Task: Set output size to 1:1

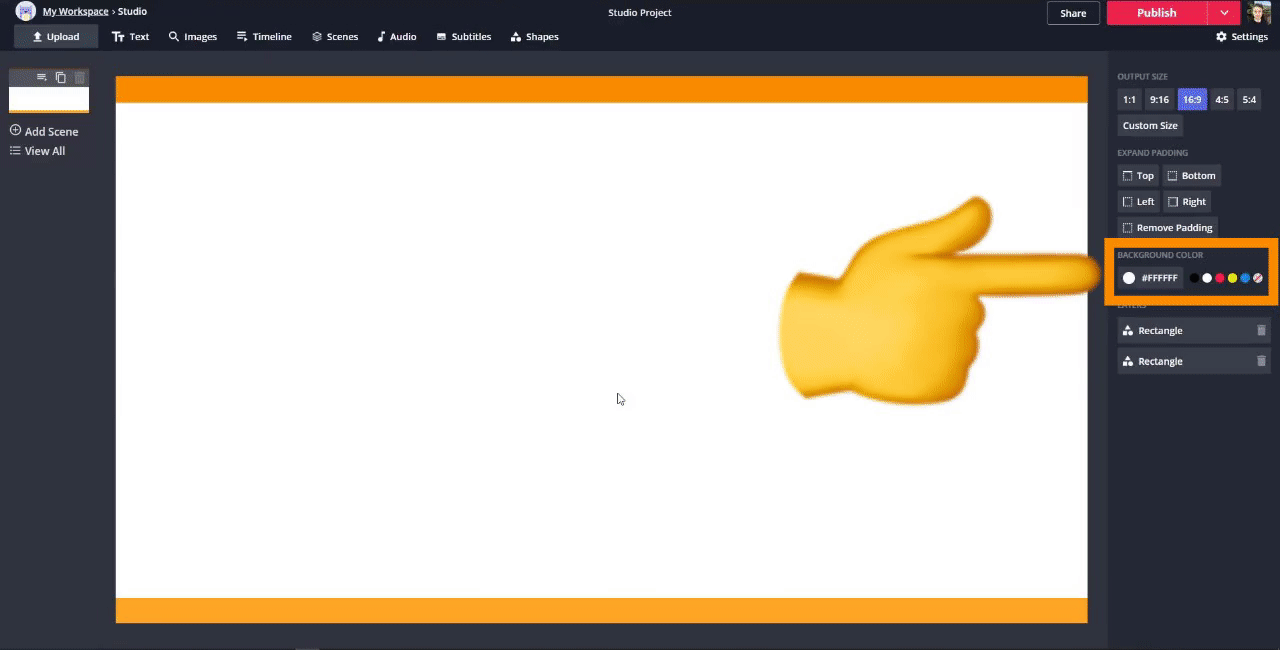Action: pos(1129,100)
